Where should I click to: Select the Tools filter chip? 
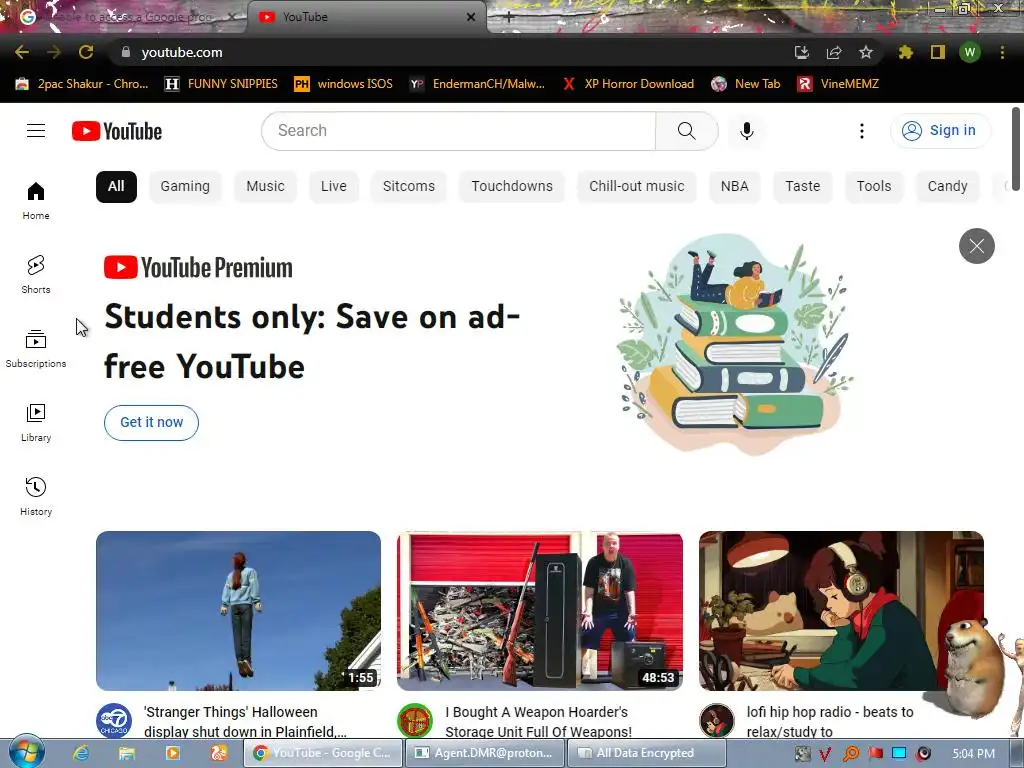coord(874,186)
